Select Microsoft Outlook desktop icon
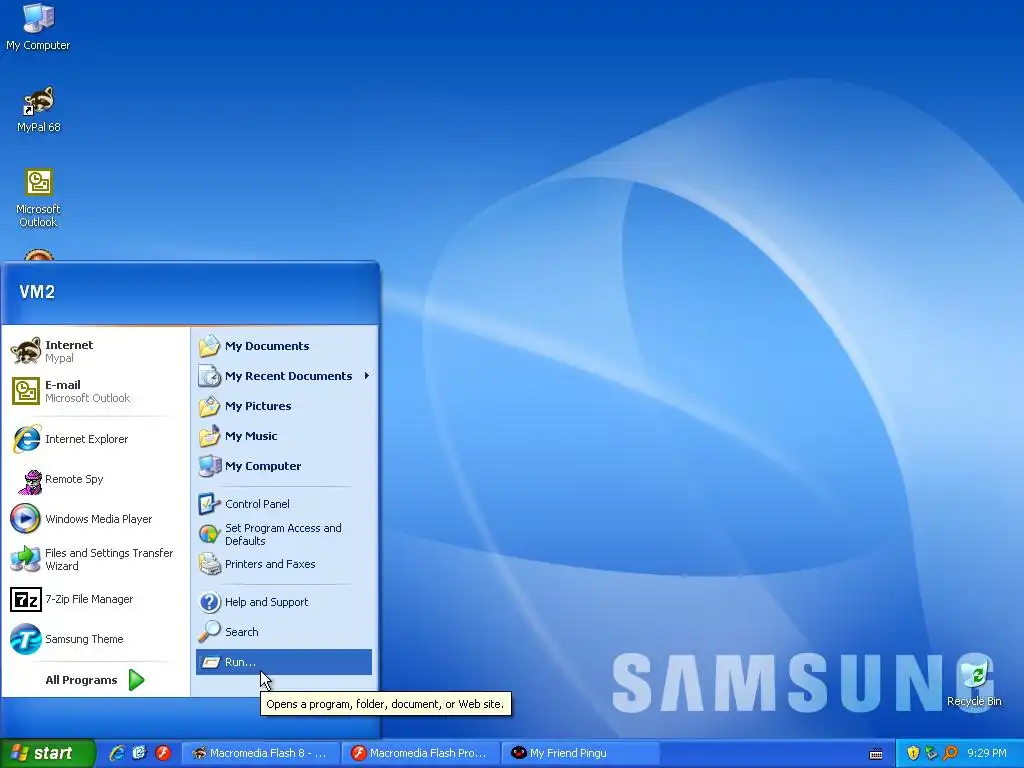 pos(38,199)
